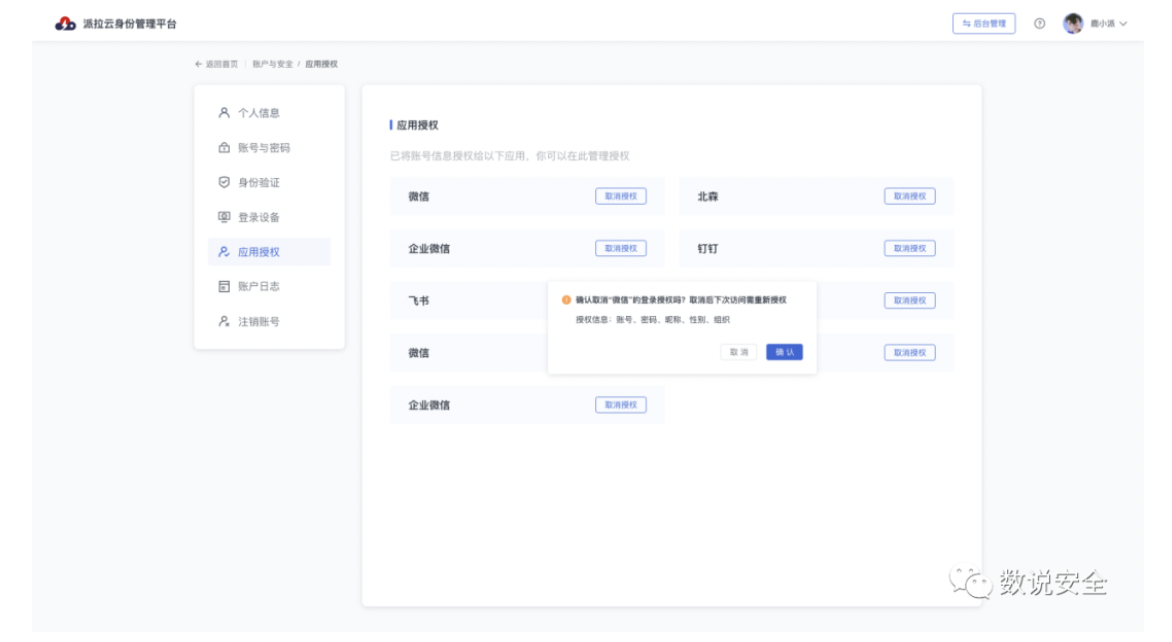Select 应用授权 in the sidebar menu
Viewport: 1172px width, 642px height.
[x=269, y=252]
